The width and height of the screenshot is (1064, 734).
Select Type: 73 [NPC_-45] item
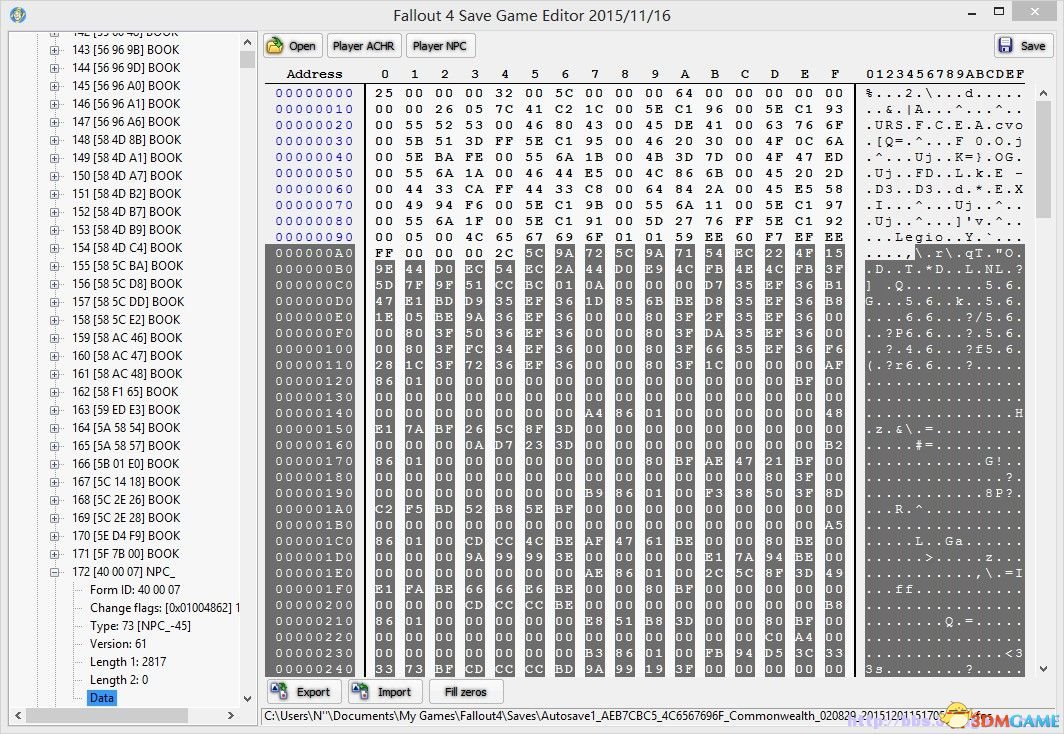tap(140, 625)
